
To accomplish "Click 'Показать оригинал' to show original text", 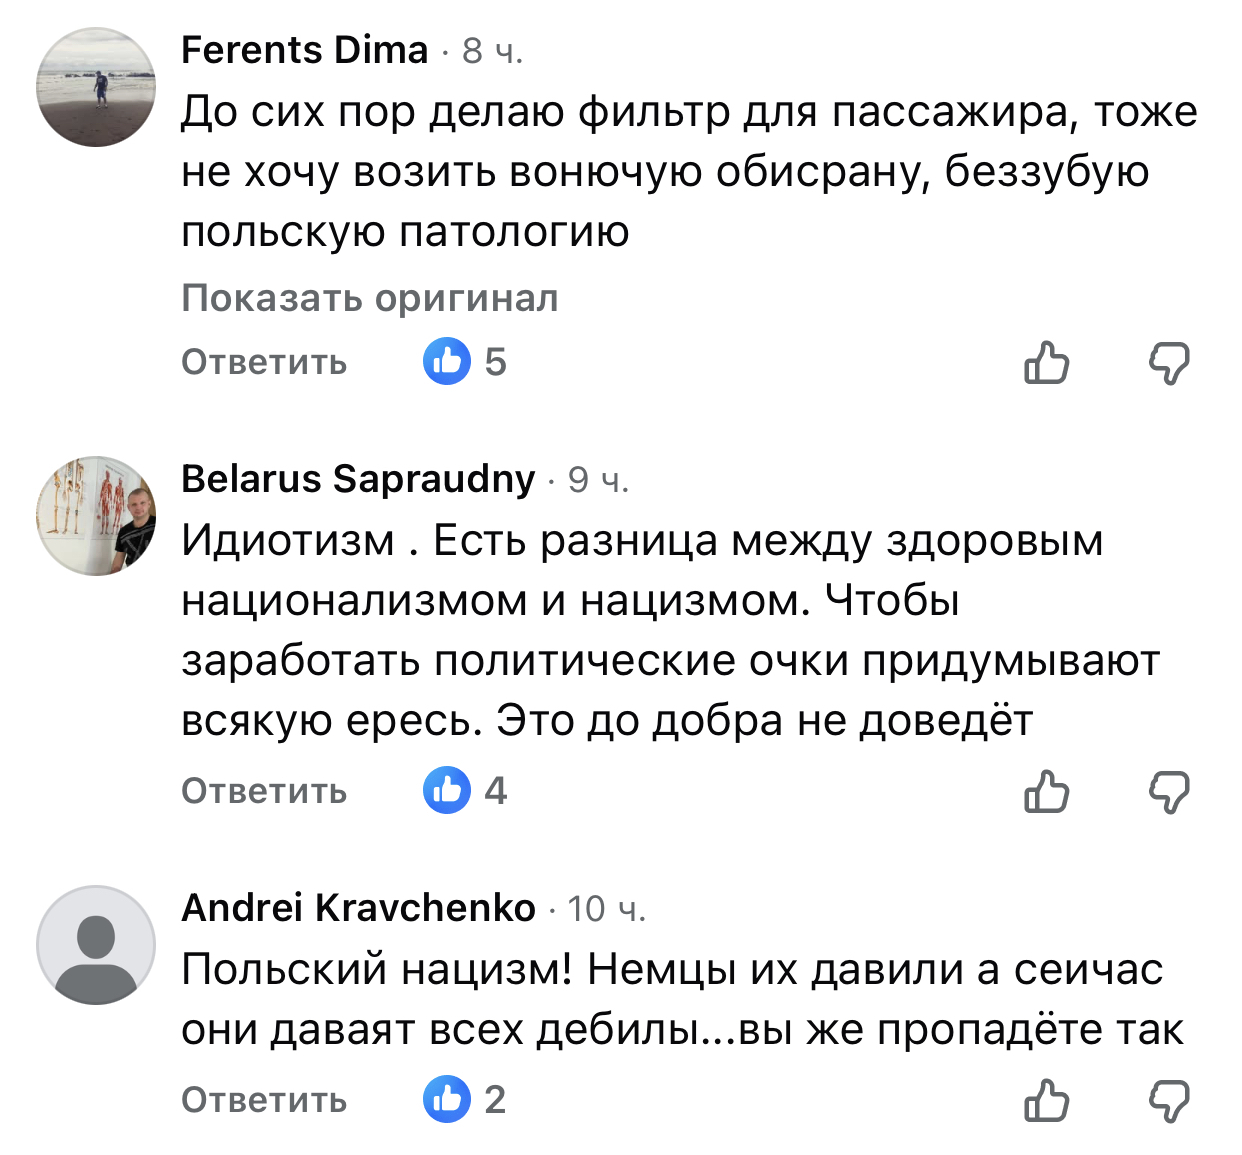I will coord(370,298).
